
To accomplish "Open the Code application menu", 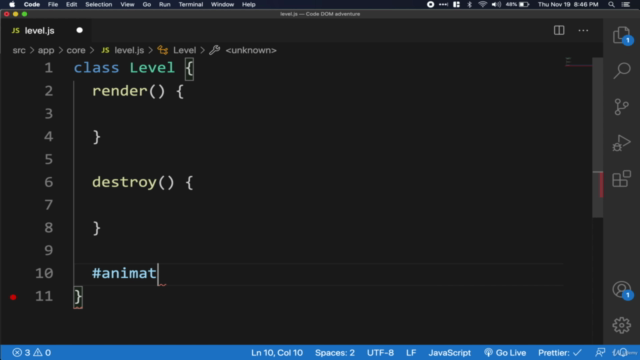I will coord(31,4).
